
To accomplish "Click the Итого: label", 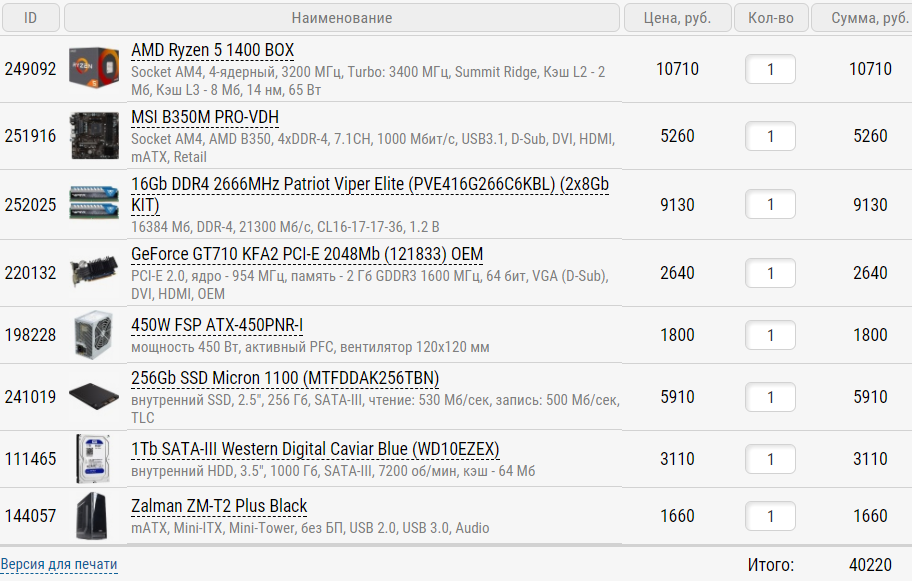I will [x=771, y=565].
